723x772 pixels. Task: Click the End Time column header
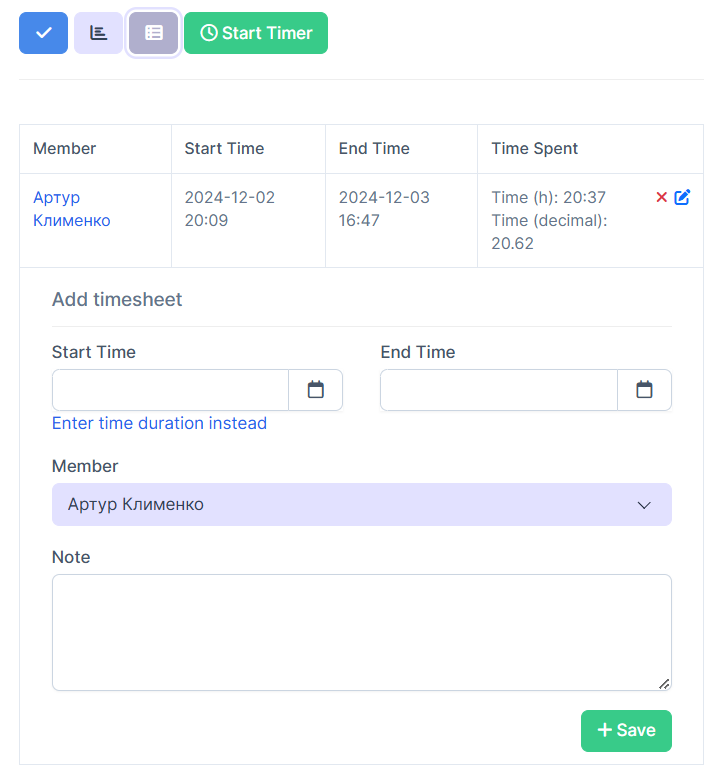click(x=374, y=149)
